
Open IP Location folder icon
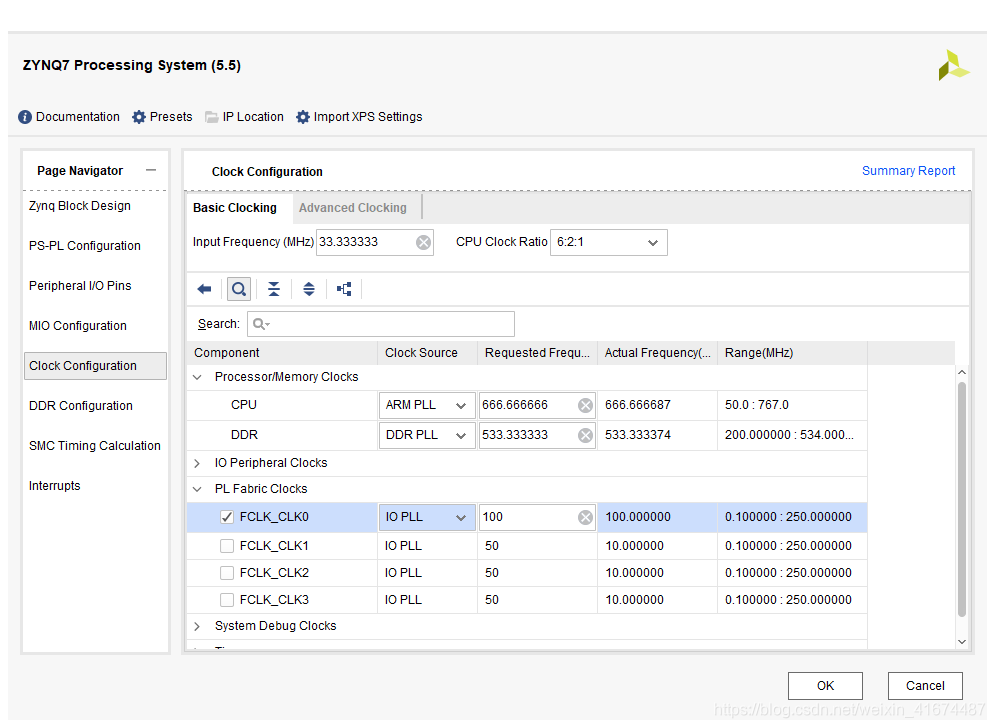[211, 117]
